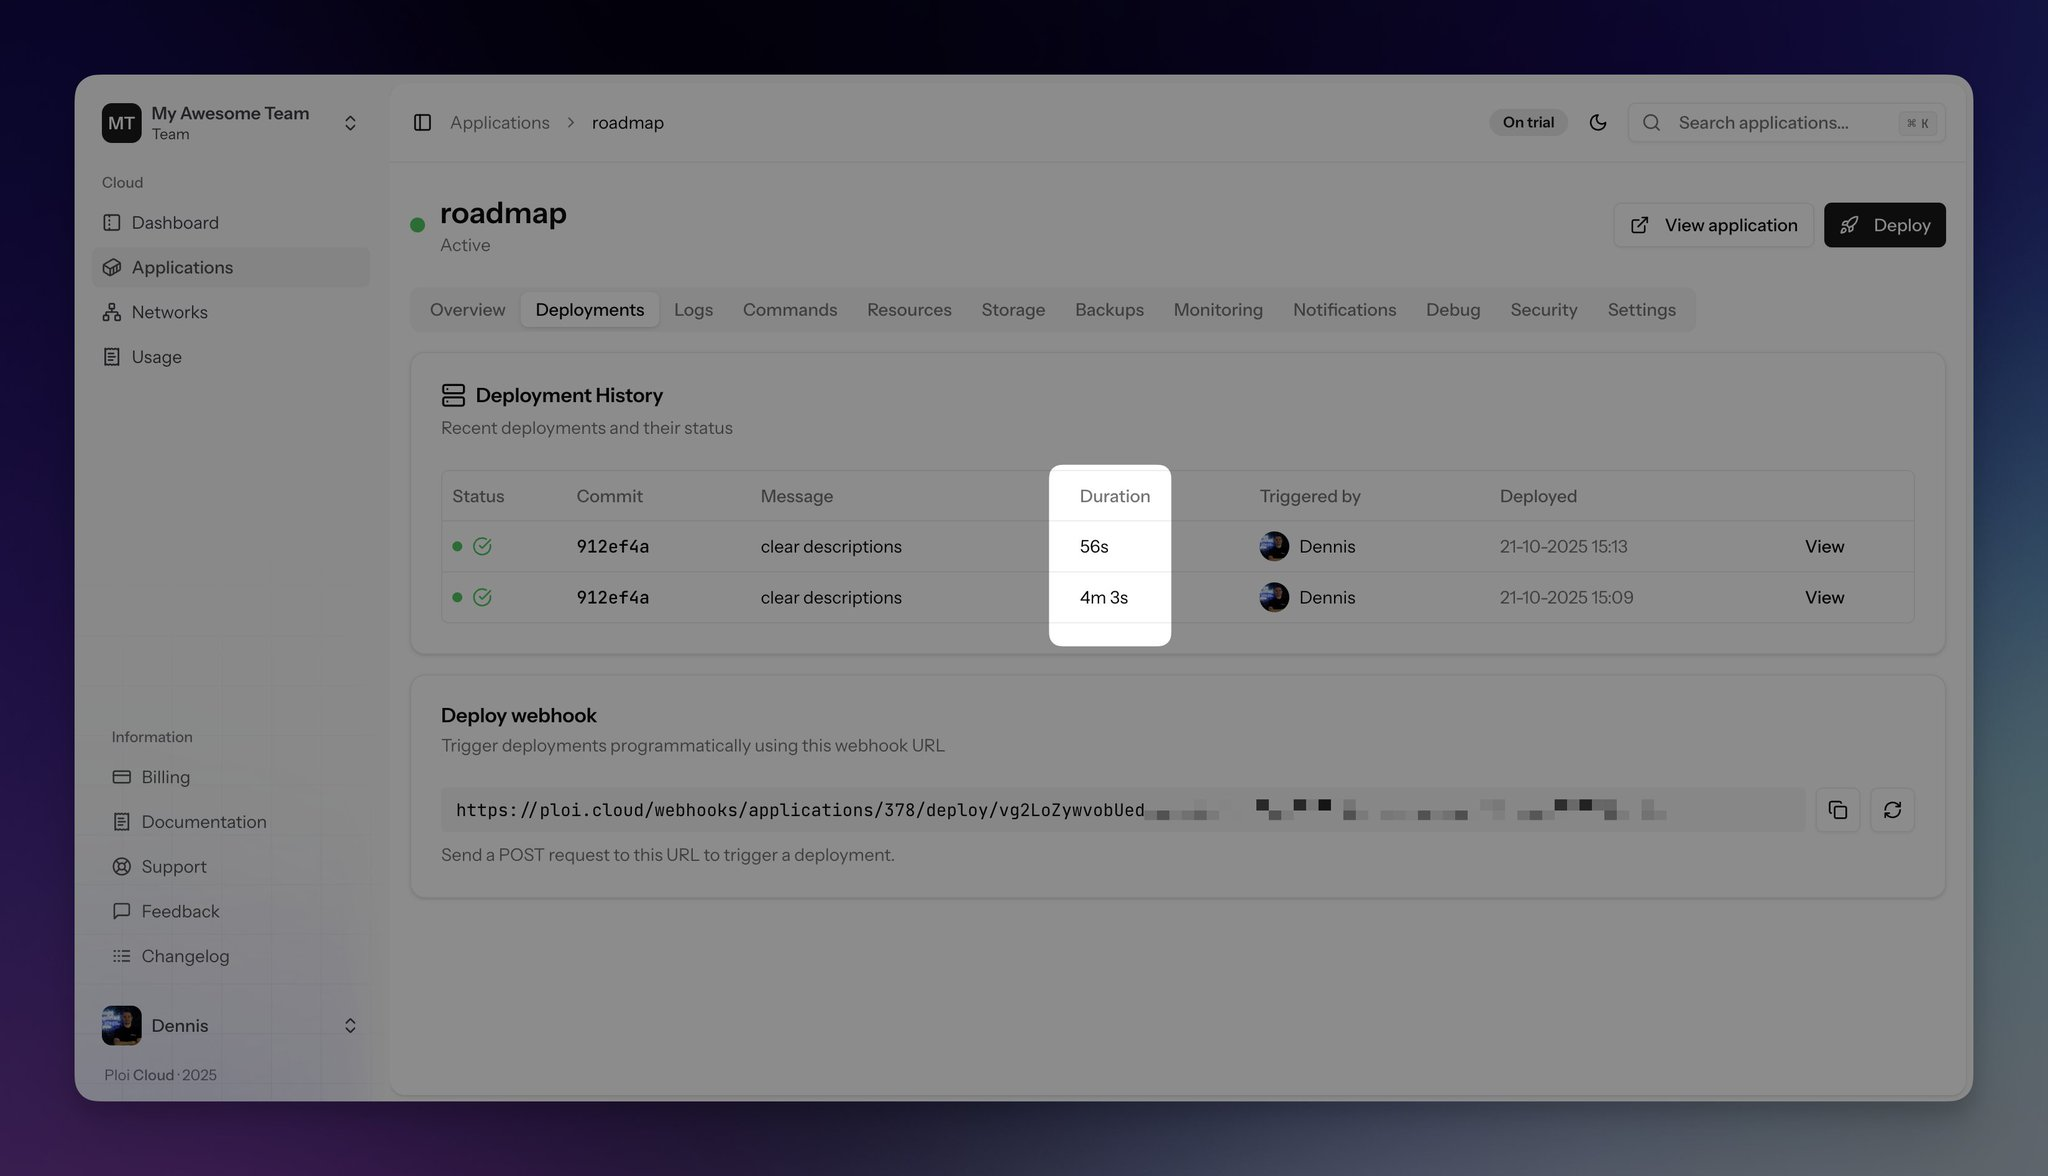The image size is (2048, 1176).
Task: Expand Dennis user menu
Action: tap(350, 1026)
